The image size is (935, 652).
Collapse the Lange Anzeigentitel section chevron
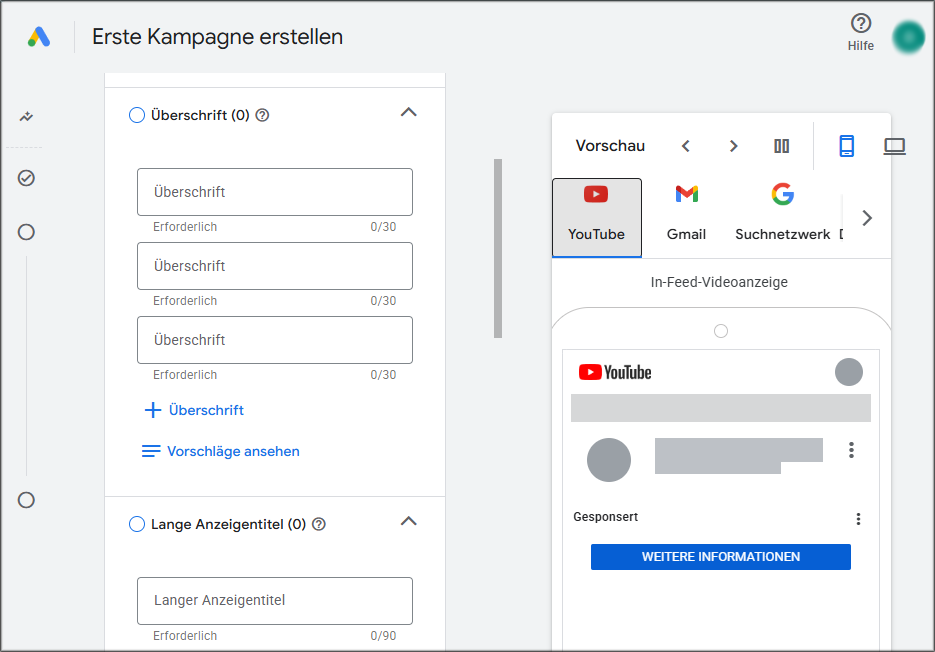(x=408, y=521)
